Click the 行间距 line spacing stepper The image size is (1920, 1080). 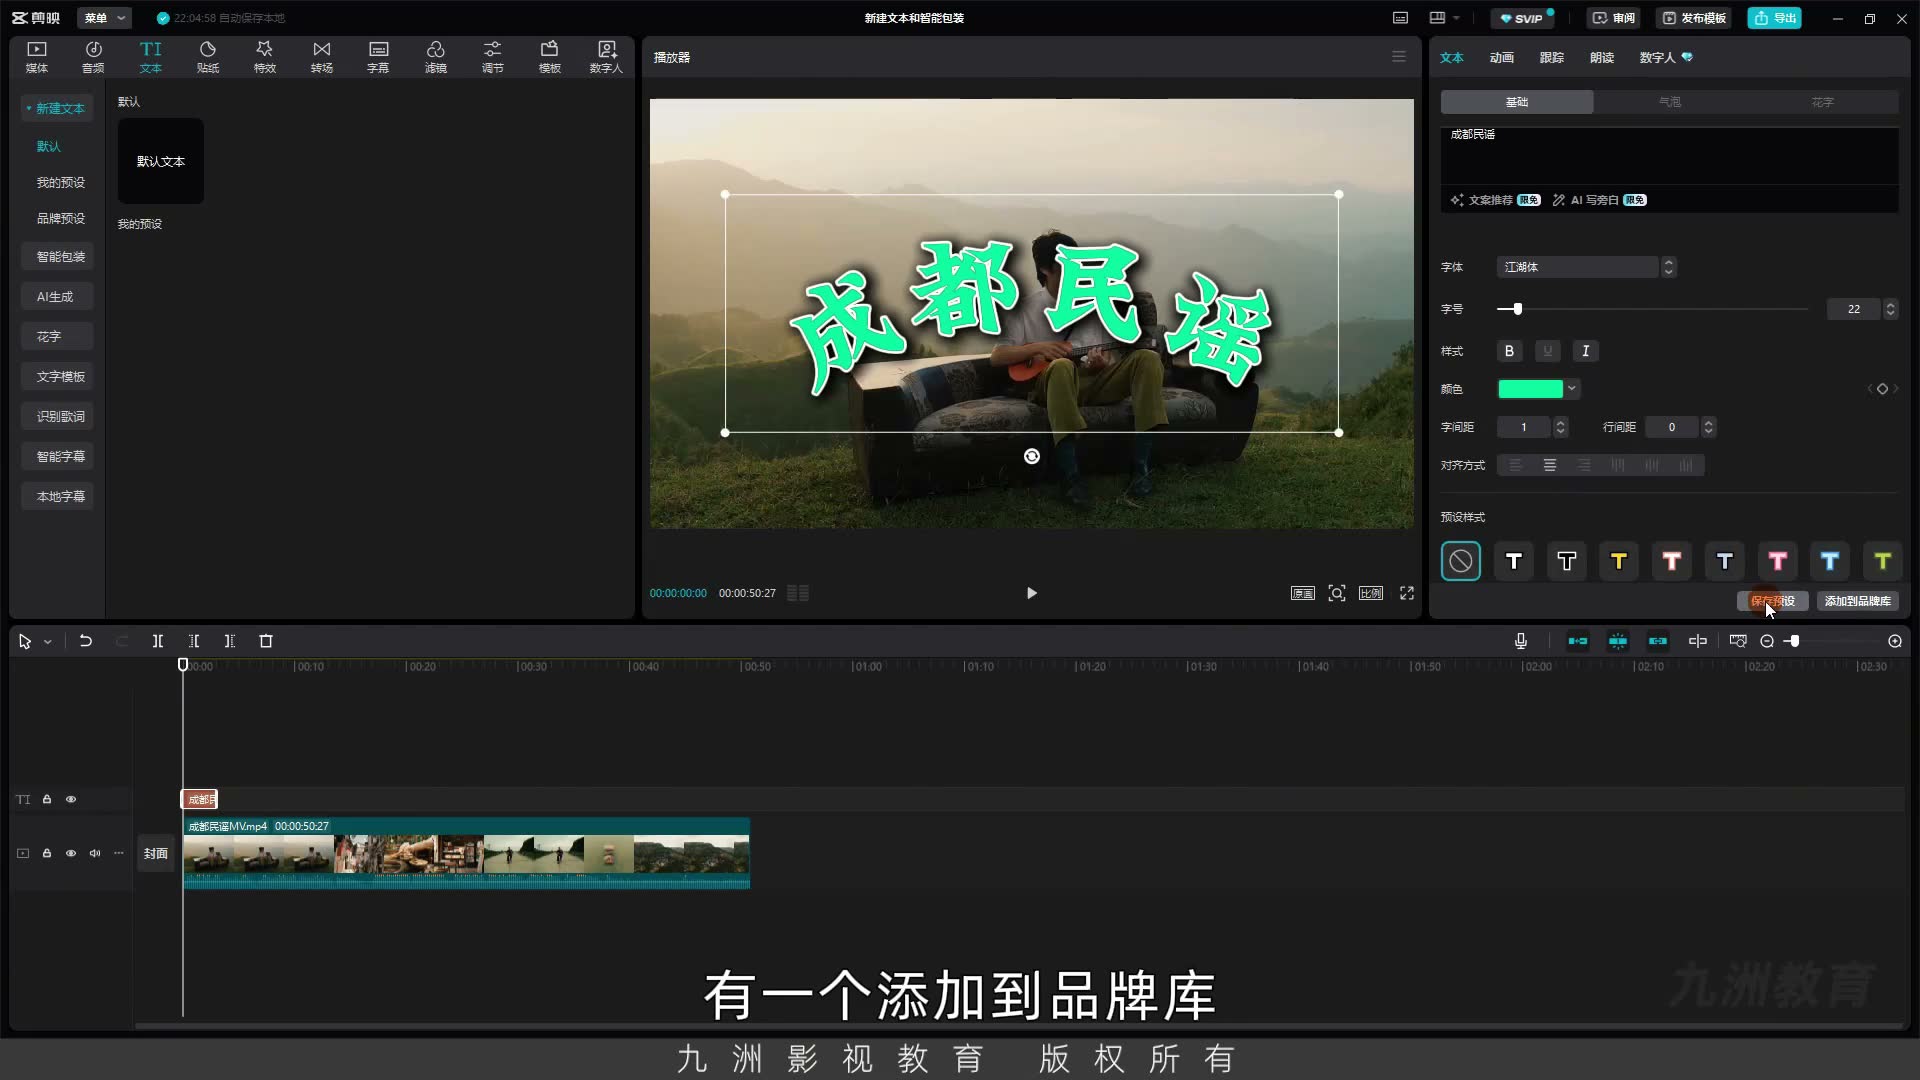coord(1709,427)
